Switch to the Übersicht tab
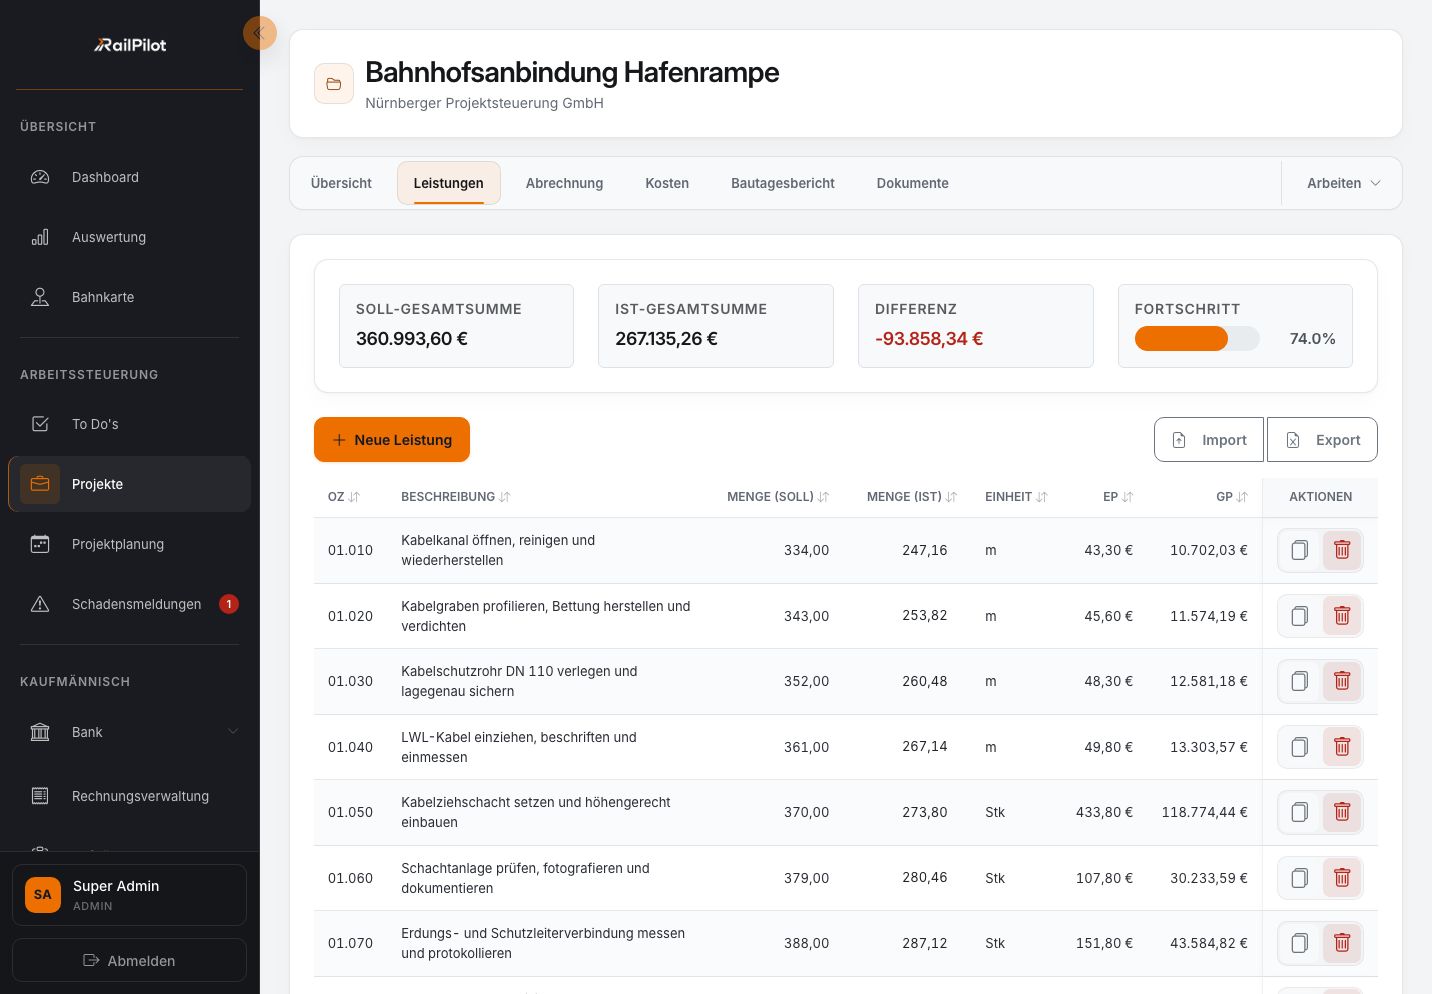The image size is (1432, 994). pos(341,183)
